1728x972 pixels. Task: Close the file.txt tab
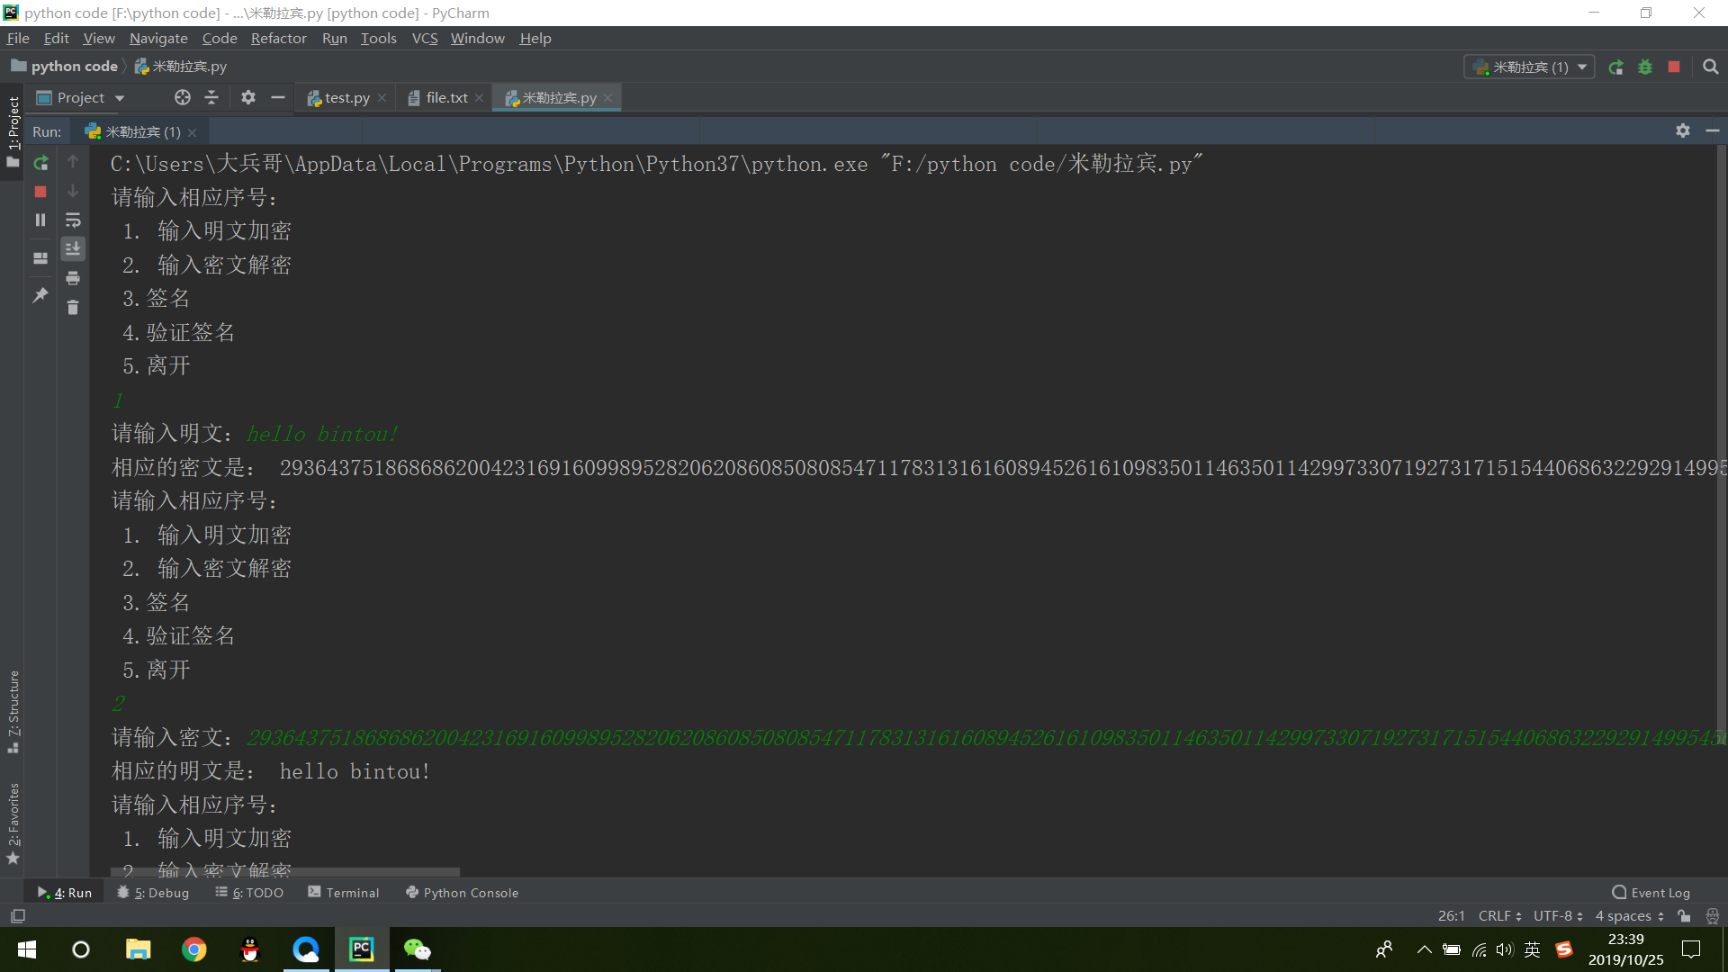coord(479,98)
